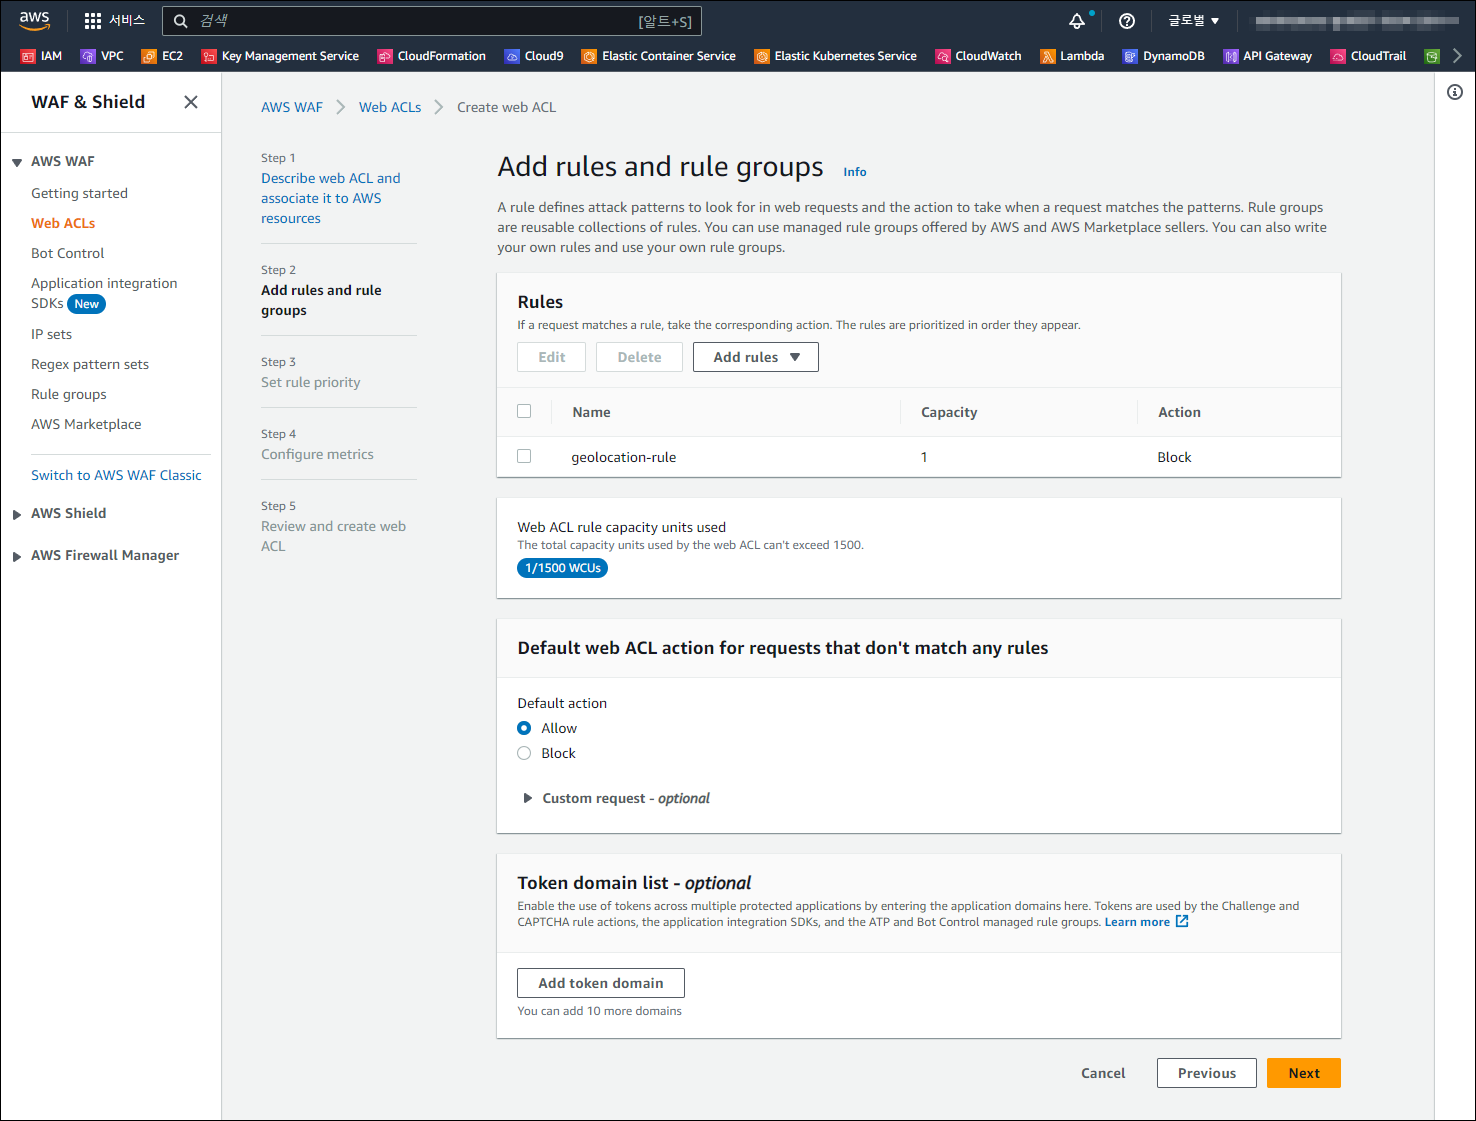Open API Gateway shortcut

click(x=1268, y=56)
